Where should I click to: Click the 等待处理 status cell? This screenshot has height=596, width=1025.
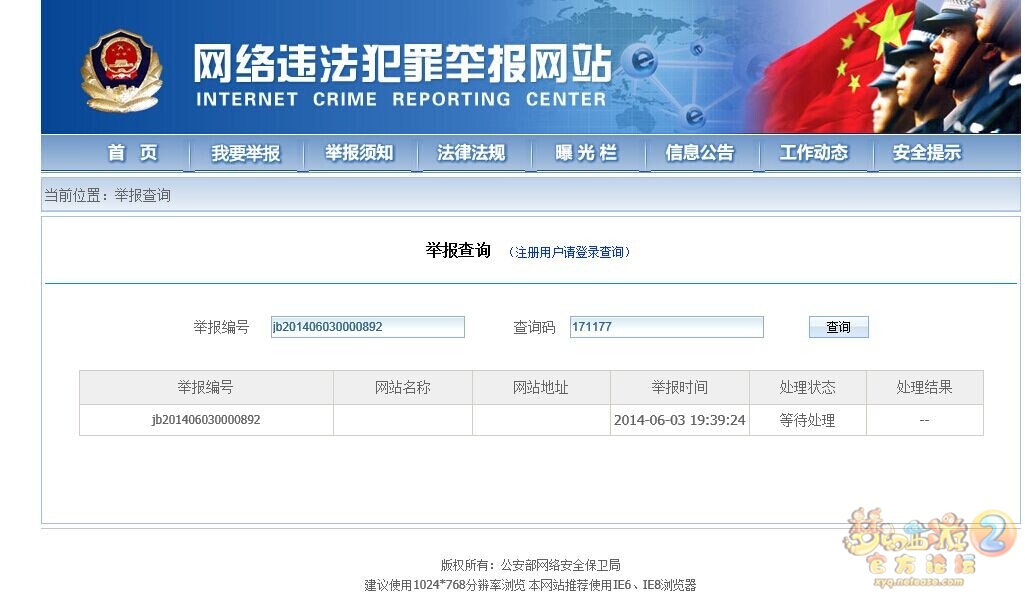[807, 421]
